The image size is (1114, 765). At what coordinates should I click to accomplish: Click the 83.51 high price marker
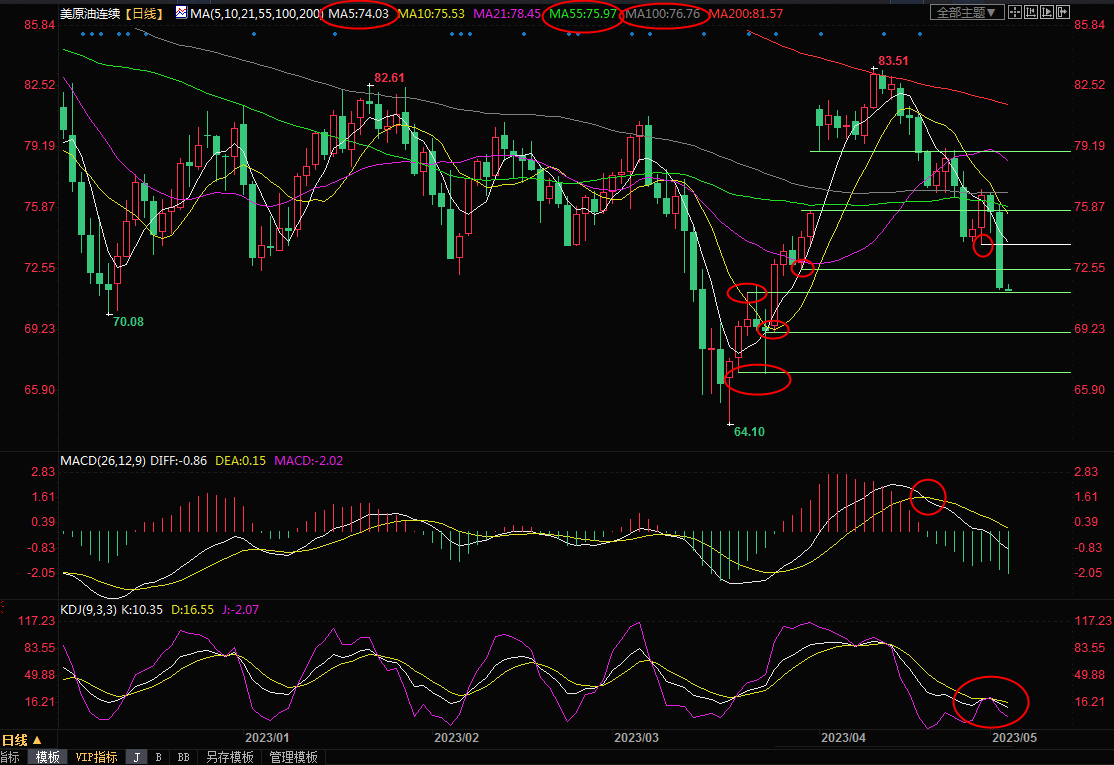[894, 61]
